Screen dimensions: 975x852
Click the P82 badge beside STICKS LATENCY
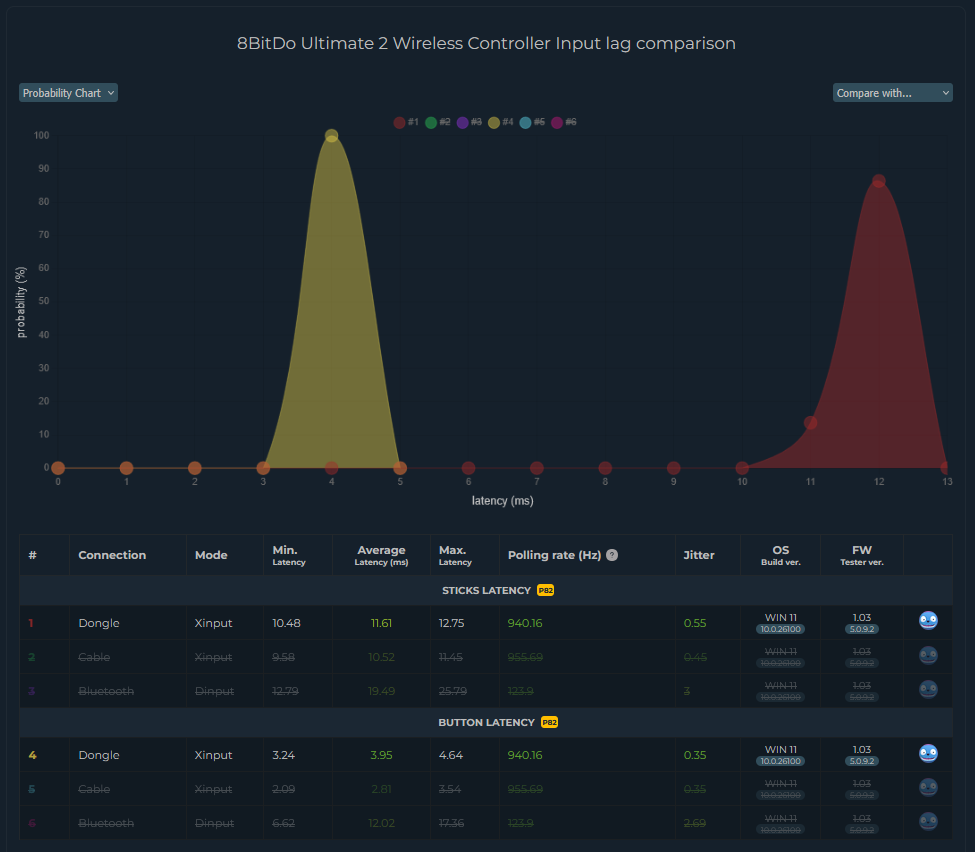point(545,591)
